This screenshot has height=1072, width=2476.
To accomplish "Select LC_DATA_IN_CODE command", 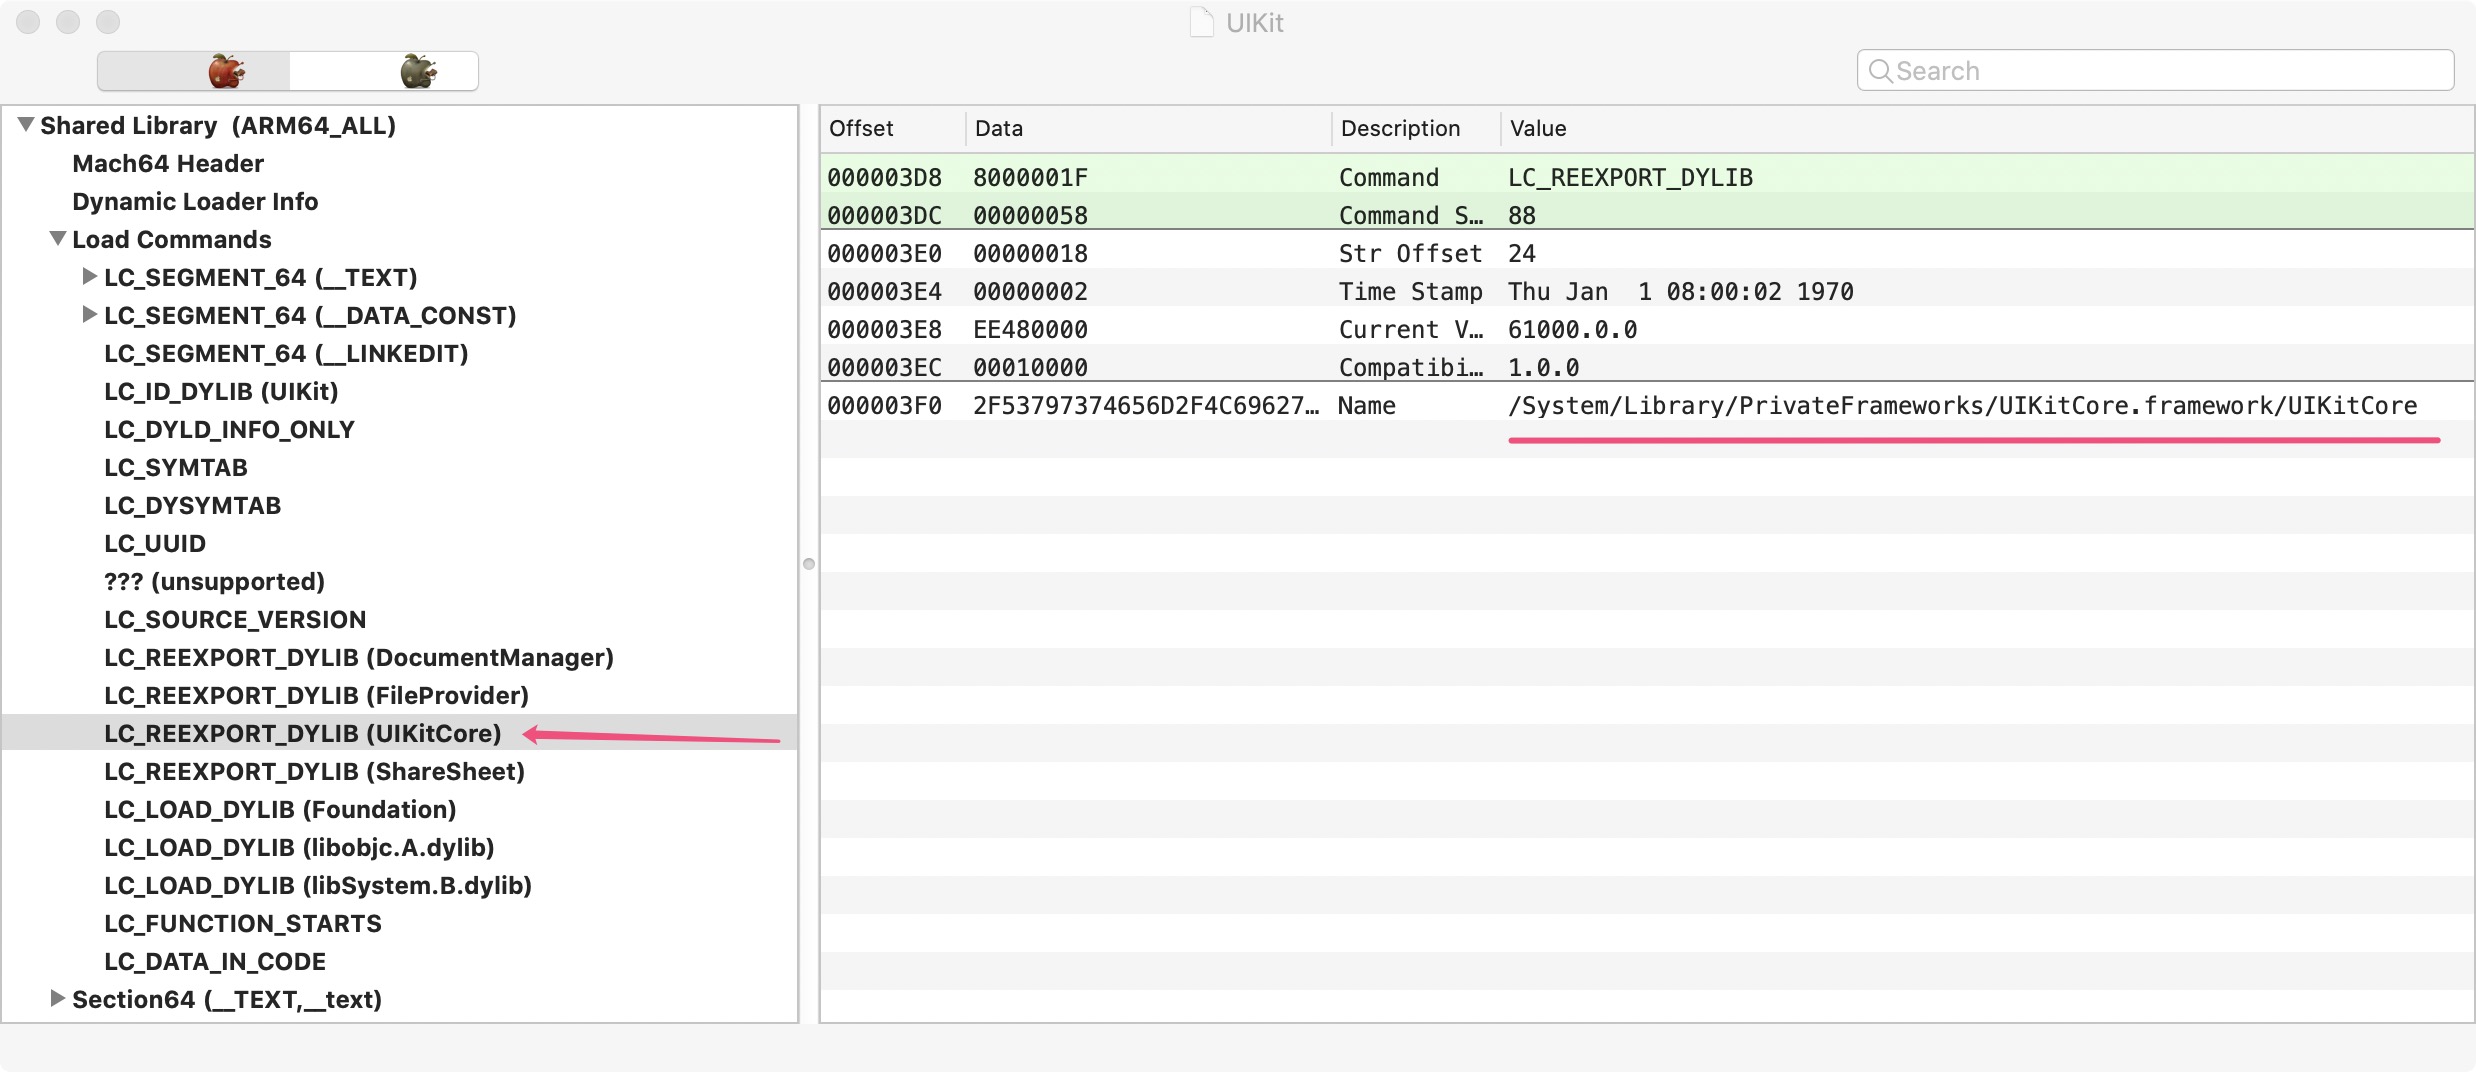I will [x=215, y=961].
